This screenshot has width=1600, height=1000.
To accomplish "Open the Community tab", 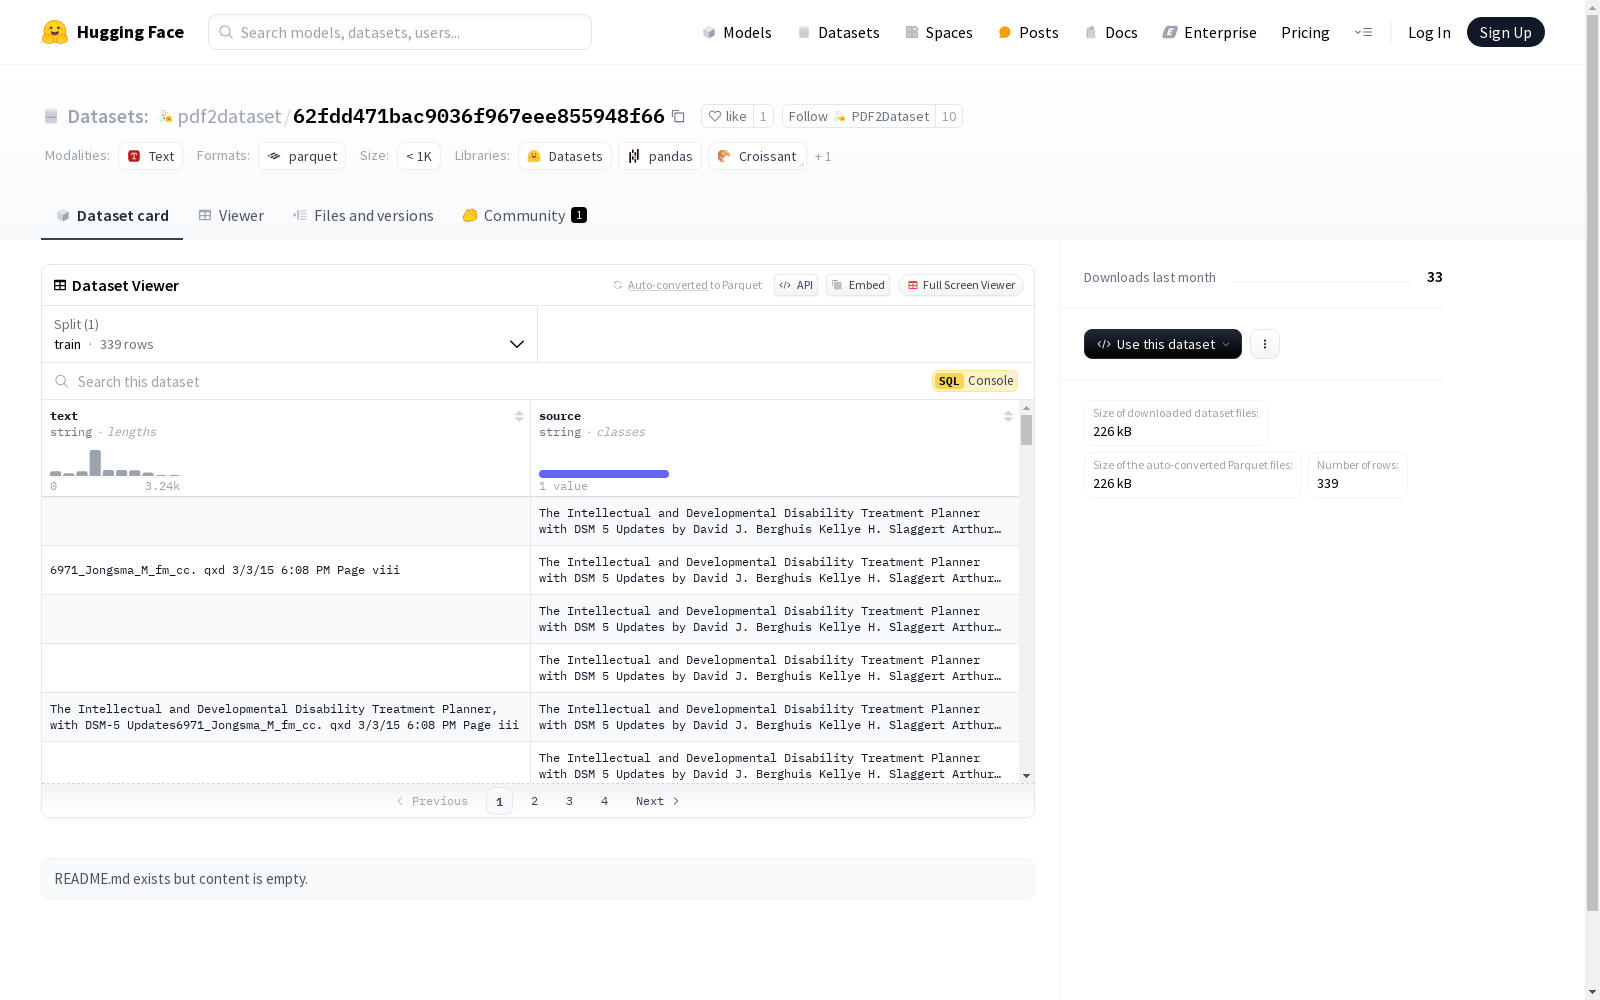I will tap(524, 216).
